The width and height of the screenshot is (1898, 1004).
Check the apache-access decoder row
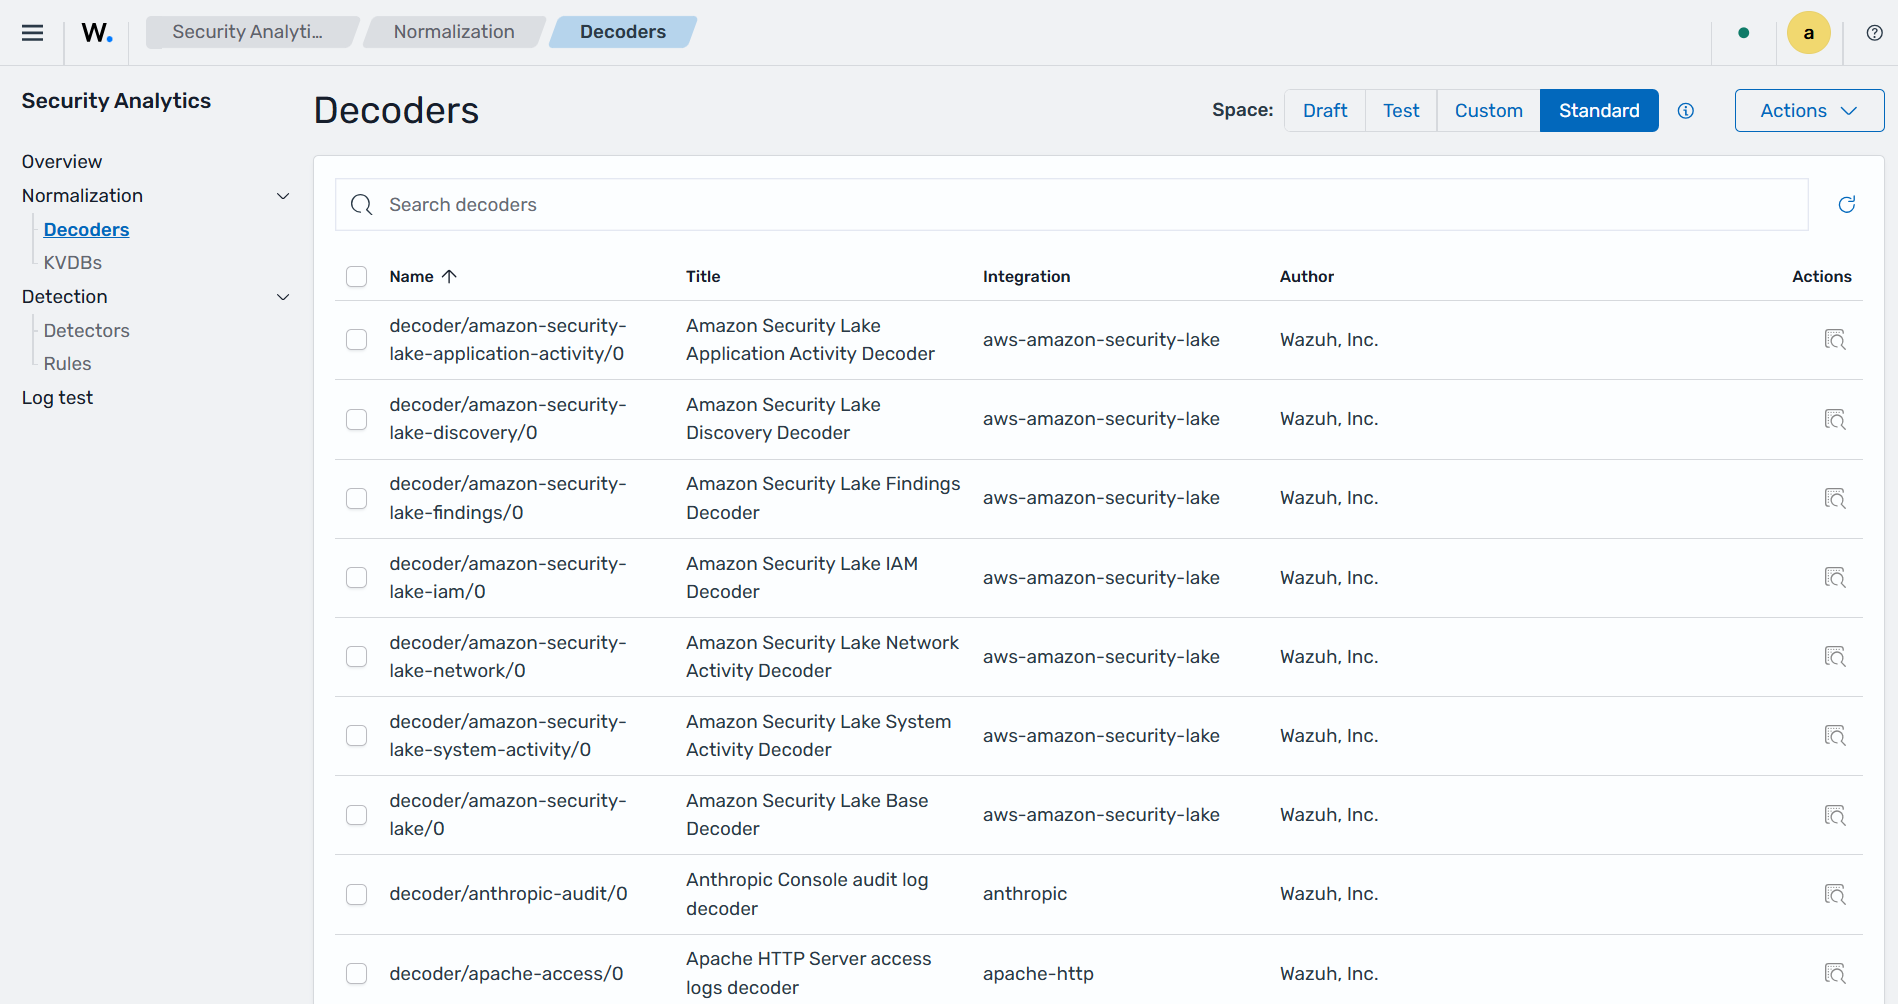[x=357, y=974]
